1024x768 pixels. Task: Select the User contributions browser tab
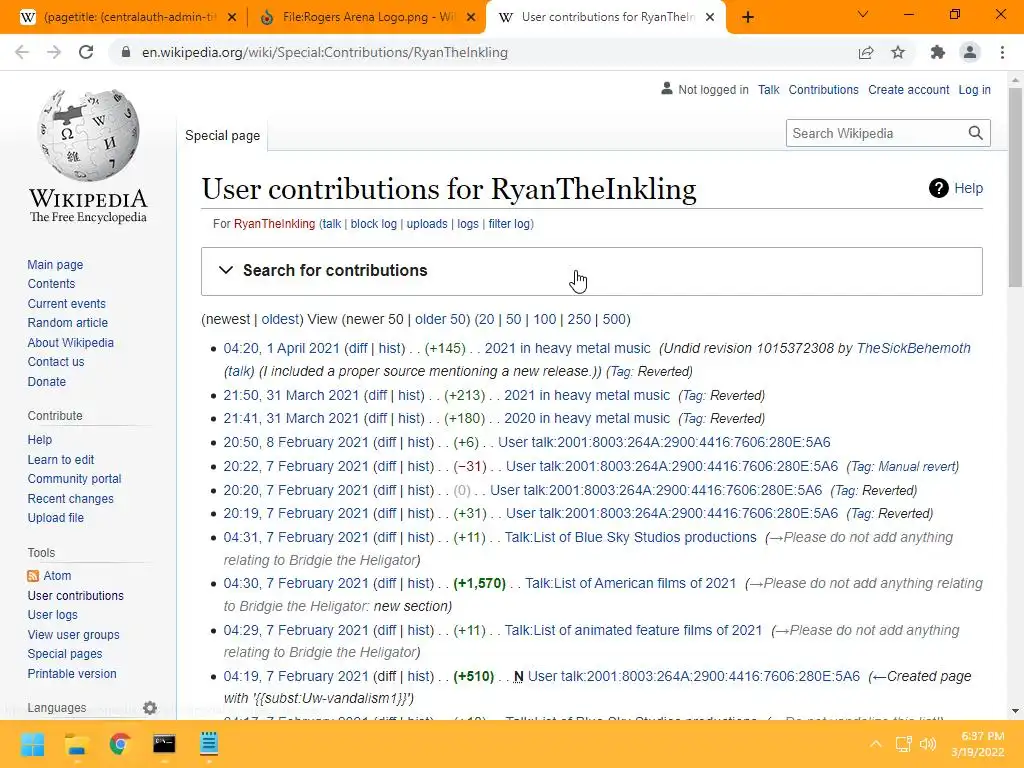click(608, 17)
